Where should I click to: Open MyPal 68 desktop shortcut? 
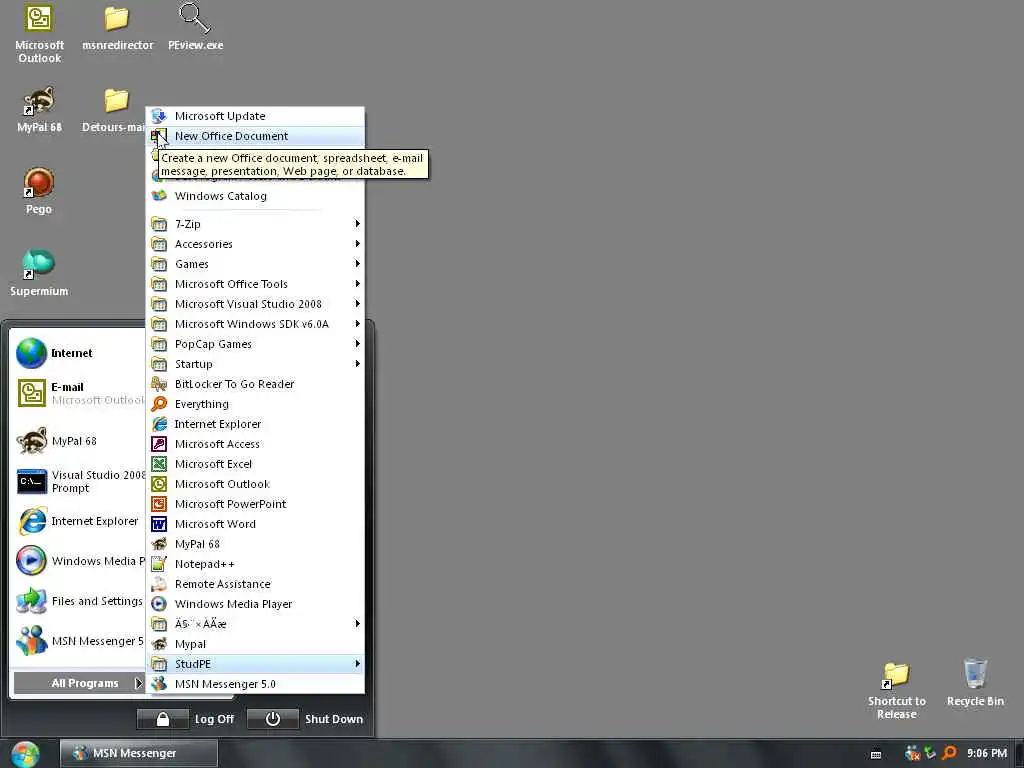[x=39, y=110]
